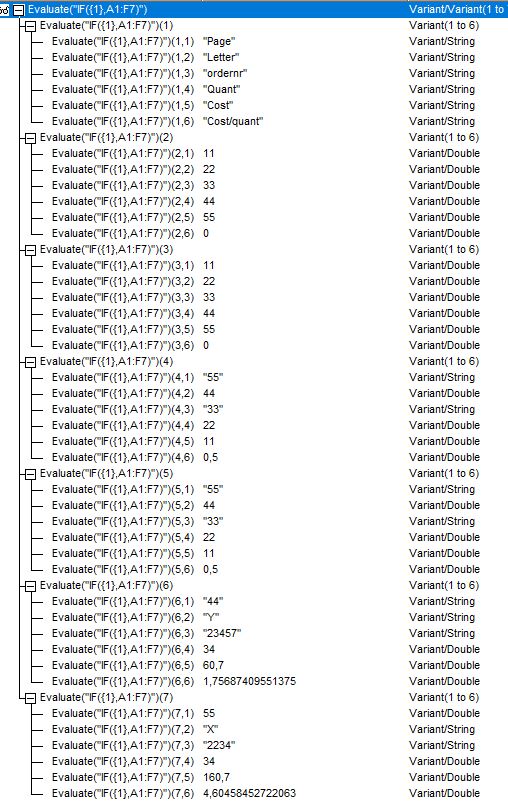Screen dimensions: 508x811
Task: Collapse the root Evaluate("IF({1},A1:F7)") node
Action: point(18,9)
